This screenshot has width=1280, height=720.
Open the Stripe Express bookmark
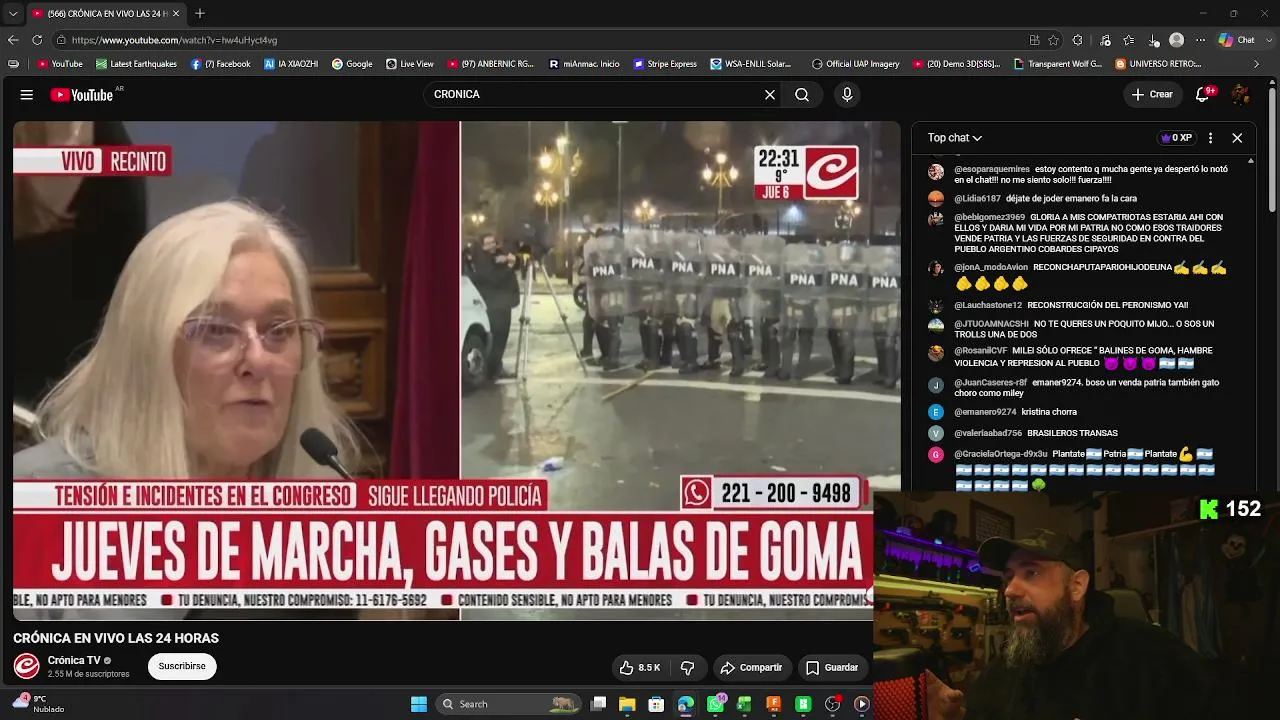(665, 64)
